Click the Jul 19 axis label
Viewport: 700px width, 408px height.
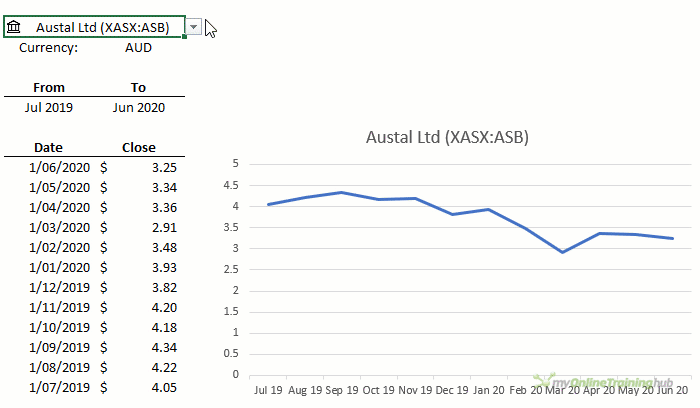(x=268, y=390)
